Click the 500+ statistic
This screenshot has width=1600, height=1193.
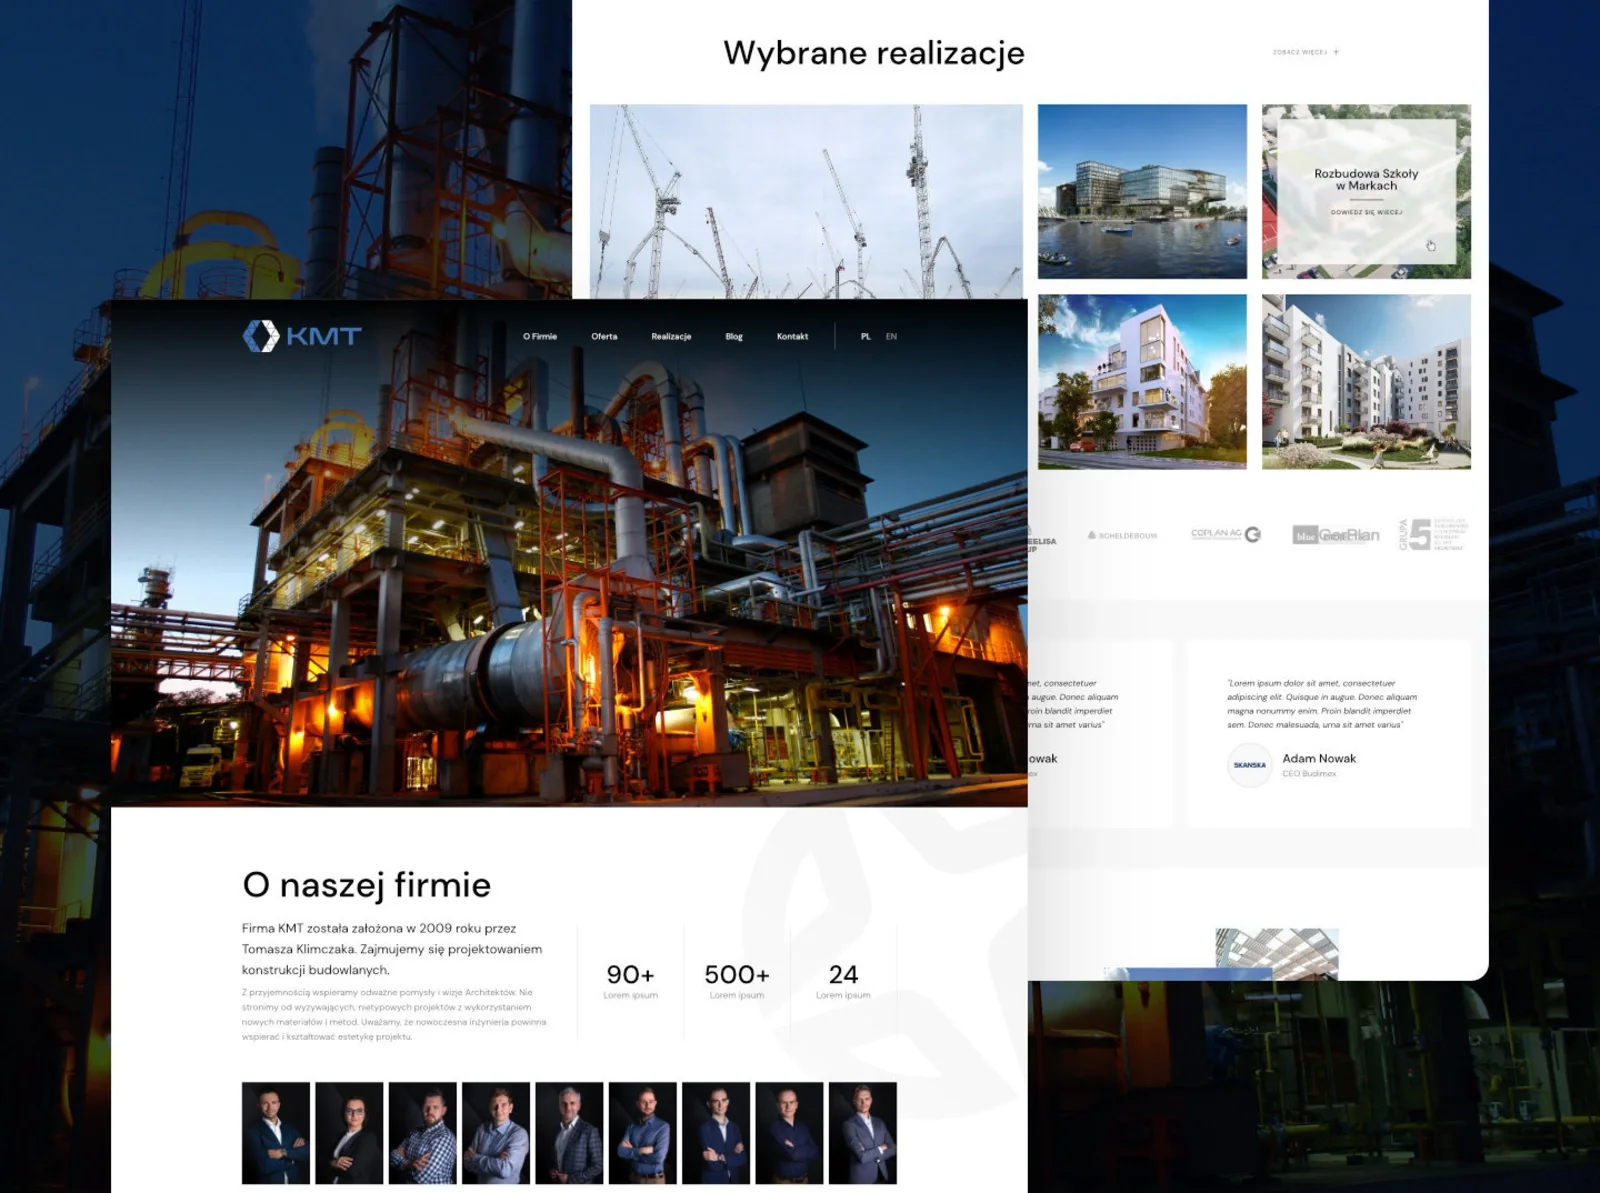click(x=737, y=974)
